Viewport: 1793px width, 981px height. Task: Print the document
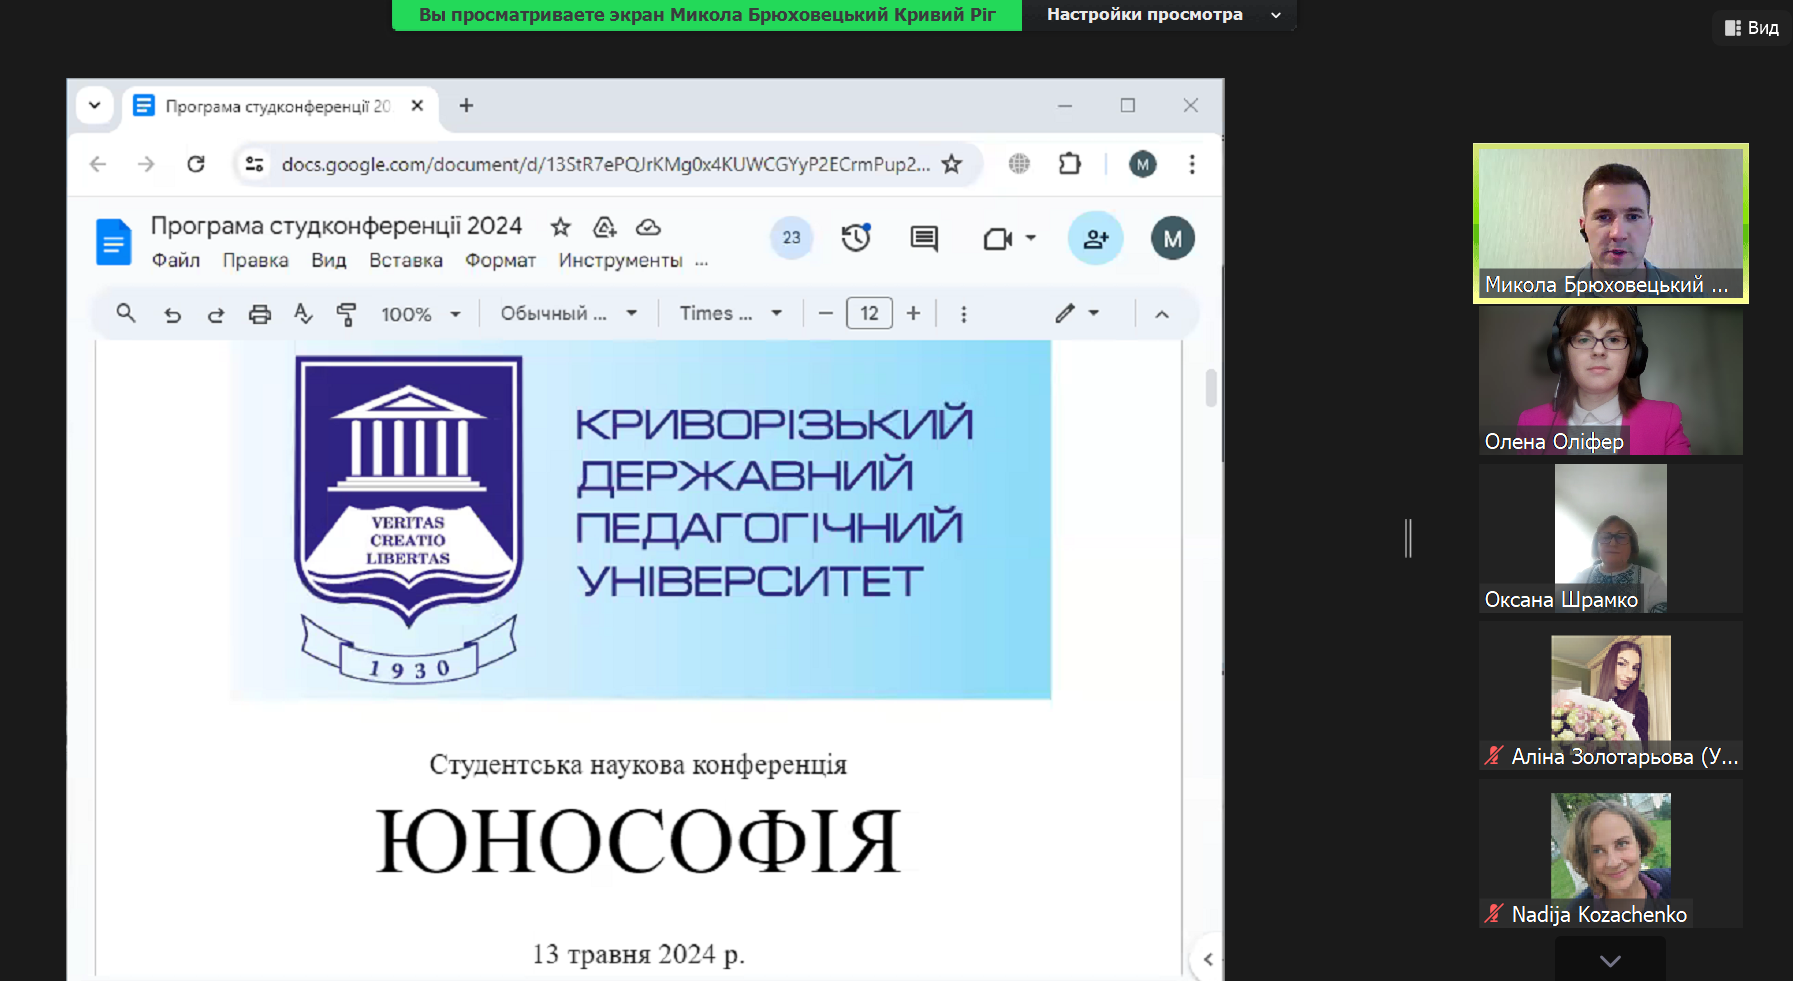click(x=260, y=315)
